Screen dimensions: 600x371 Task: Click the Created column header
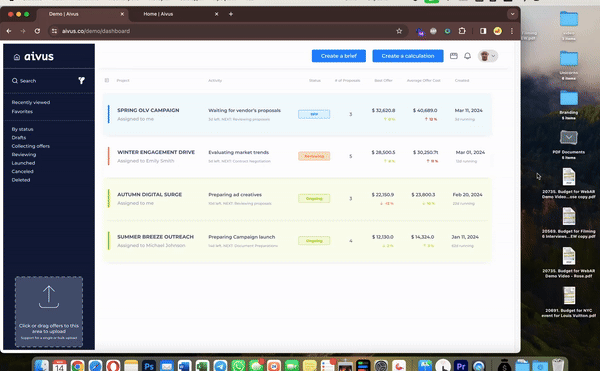[x=462, y=80]
